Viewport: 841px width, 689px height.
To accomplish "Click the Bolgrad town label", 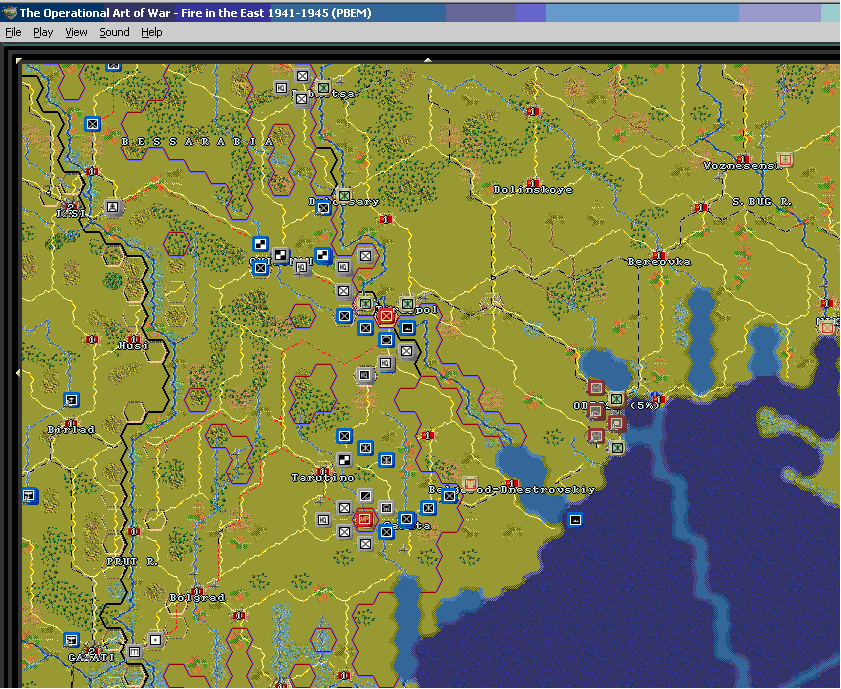I will click(x=197, y=597).
